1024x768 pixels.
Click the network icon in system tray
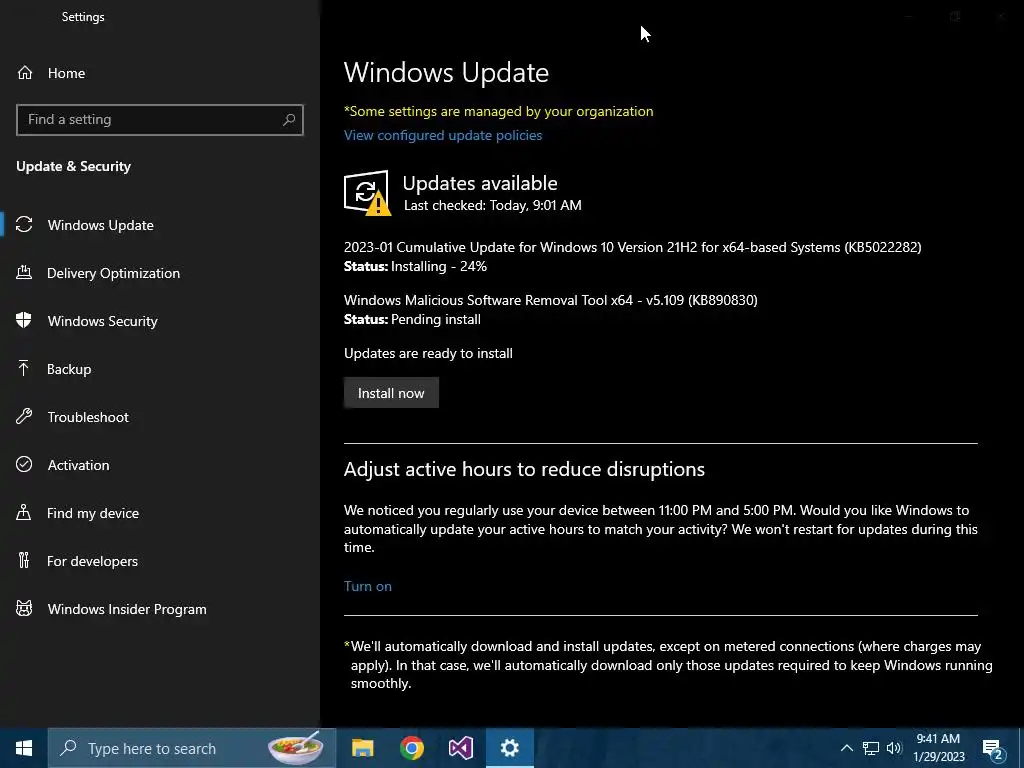pos(871,748)
